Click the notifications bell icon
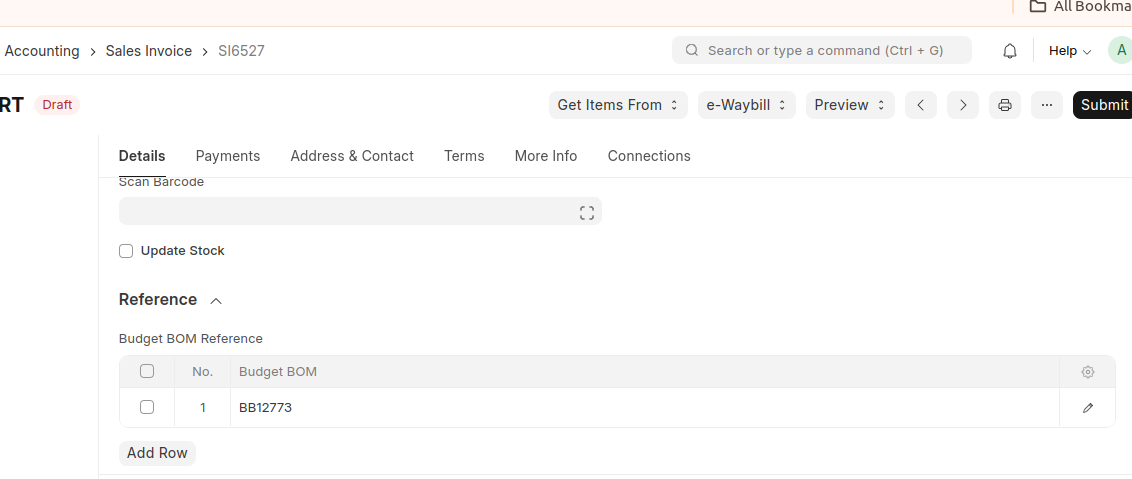The height and width of the screenshot is (479, 1132). coord(1010,51)
